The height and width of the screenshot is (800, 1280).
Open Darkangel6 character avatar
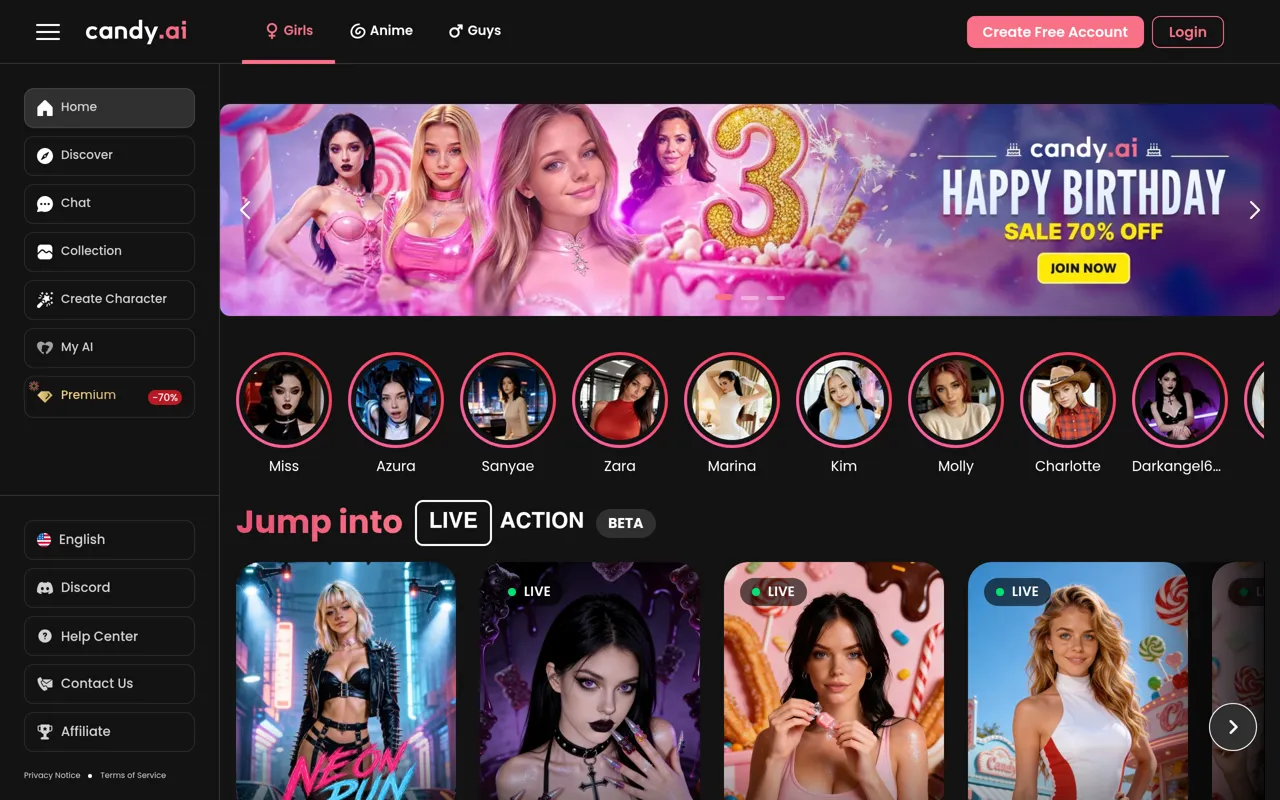coord(1180,400)
